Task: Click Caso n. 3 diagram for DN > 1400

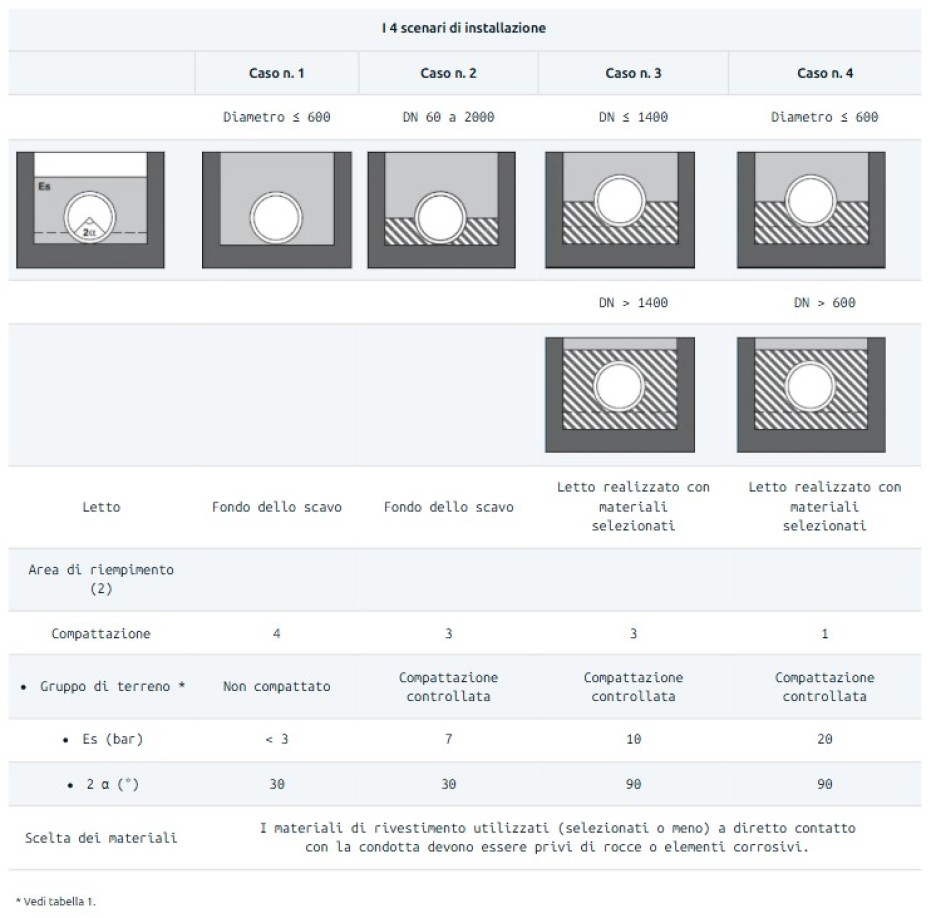Action: coord(620,395)
